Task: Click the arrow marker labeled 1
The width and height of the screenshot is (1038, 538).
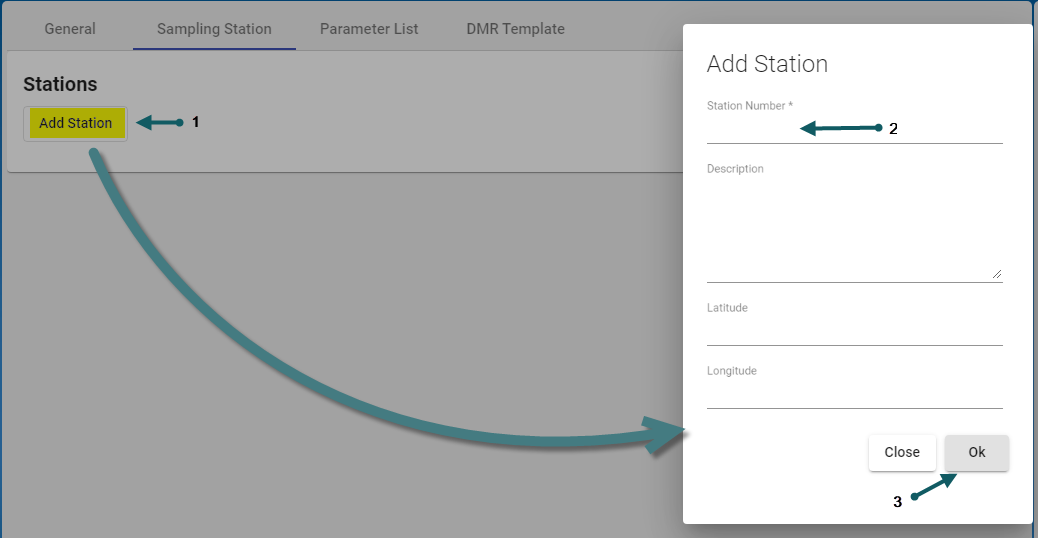Action: 160,122
